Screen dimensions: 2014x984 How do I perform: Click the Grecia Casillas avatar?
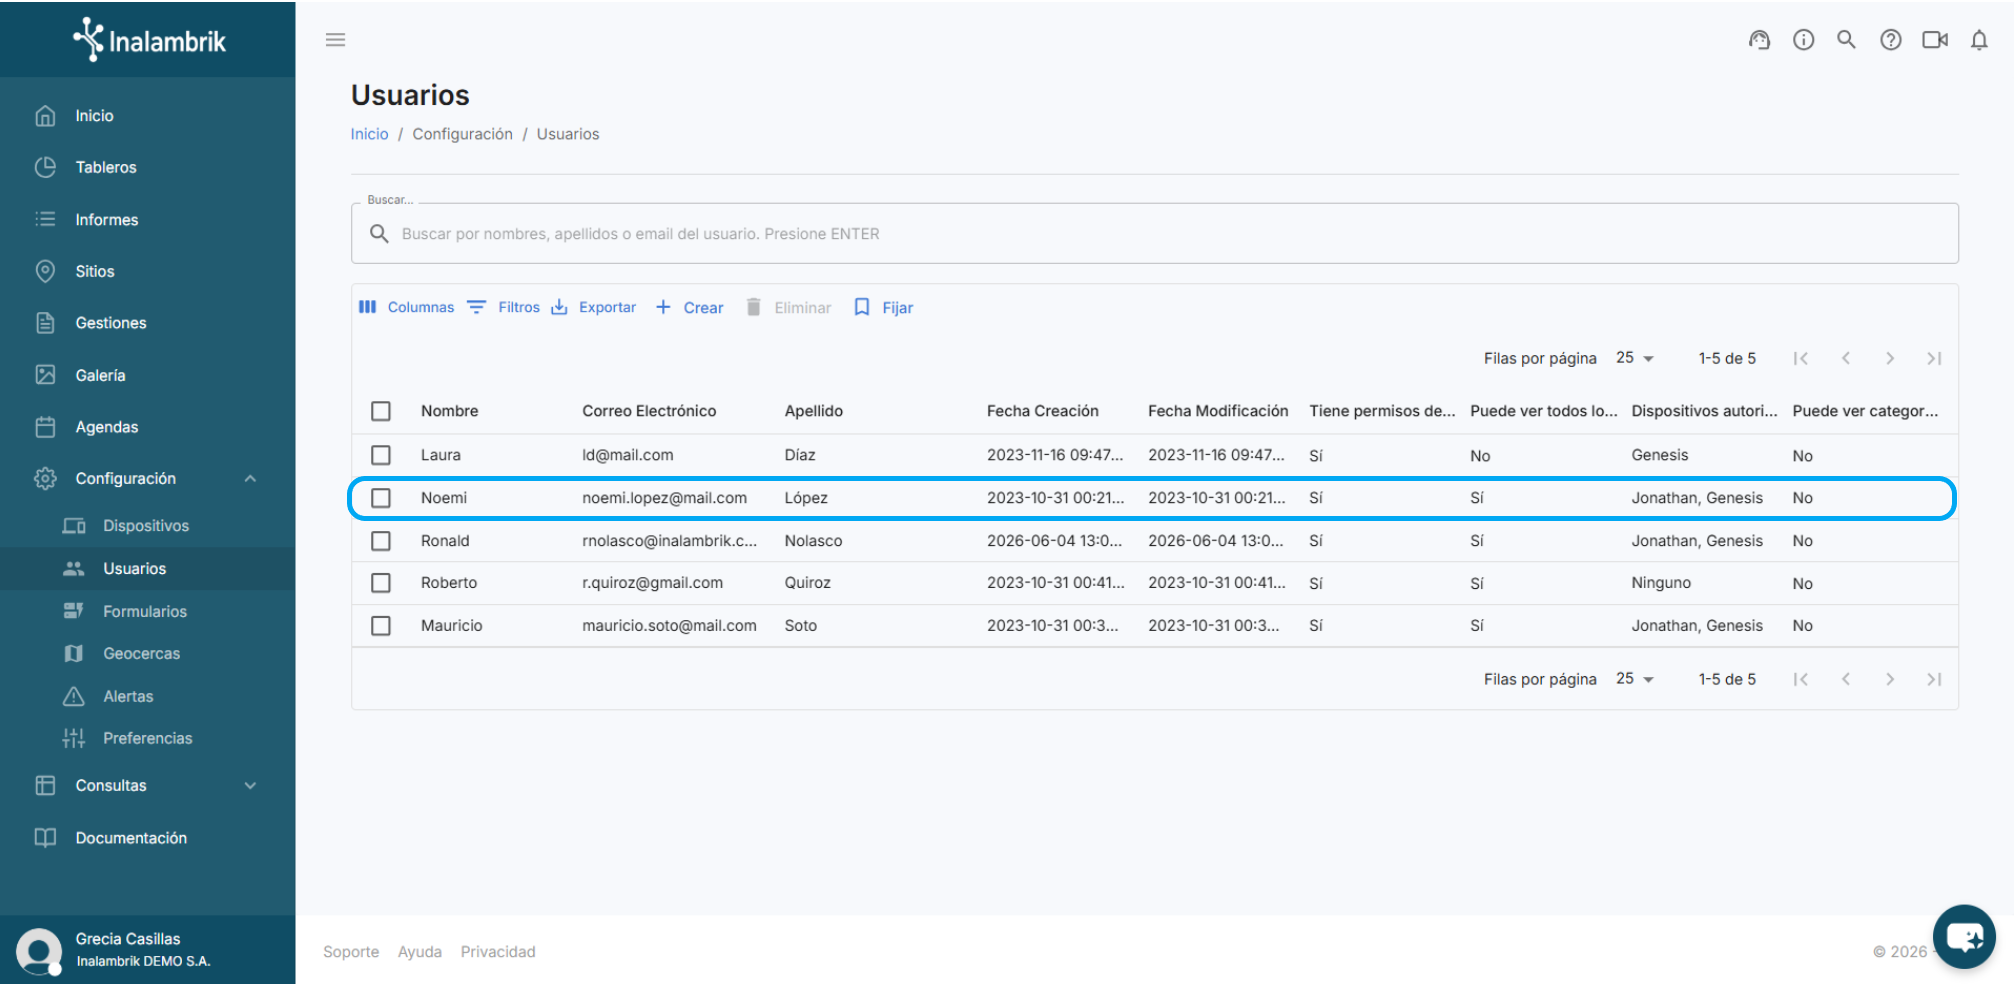39,950
